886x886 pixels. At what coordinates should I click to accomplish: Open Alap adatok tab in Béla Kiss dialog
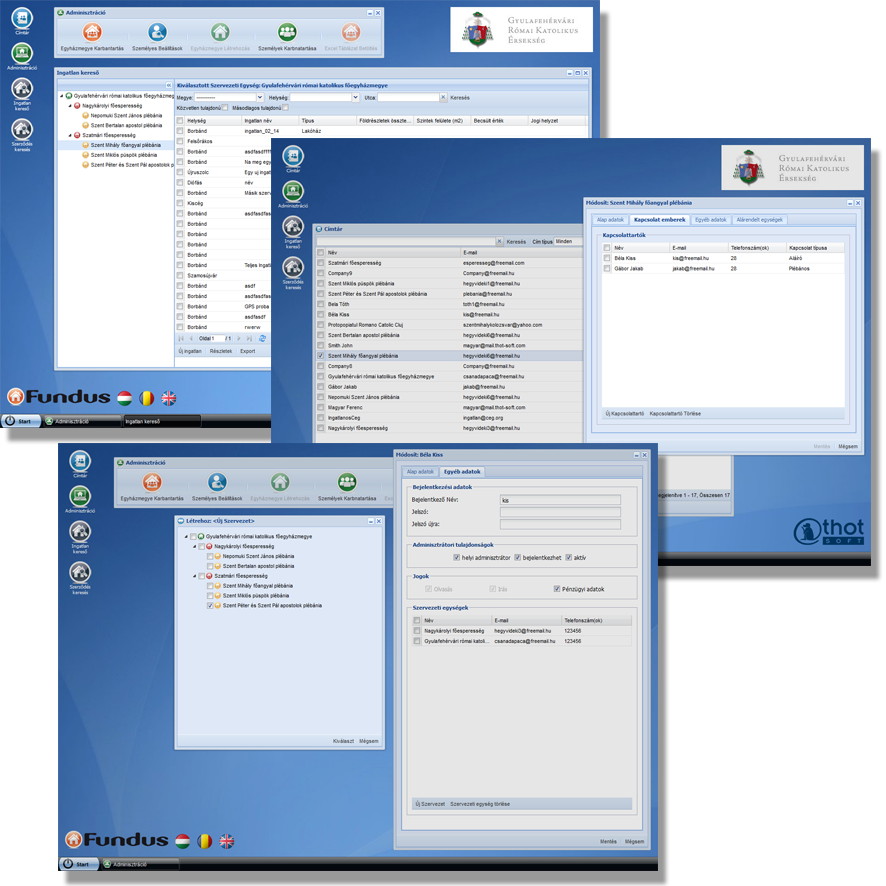pos(418,471)
